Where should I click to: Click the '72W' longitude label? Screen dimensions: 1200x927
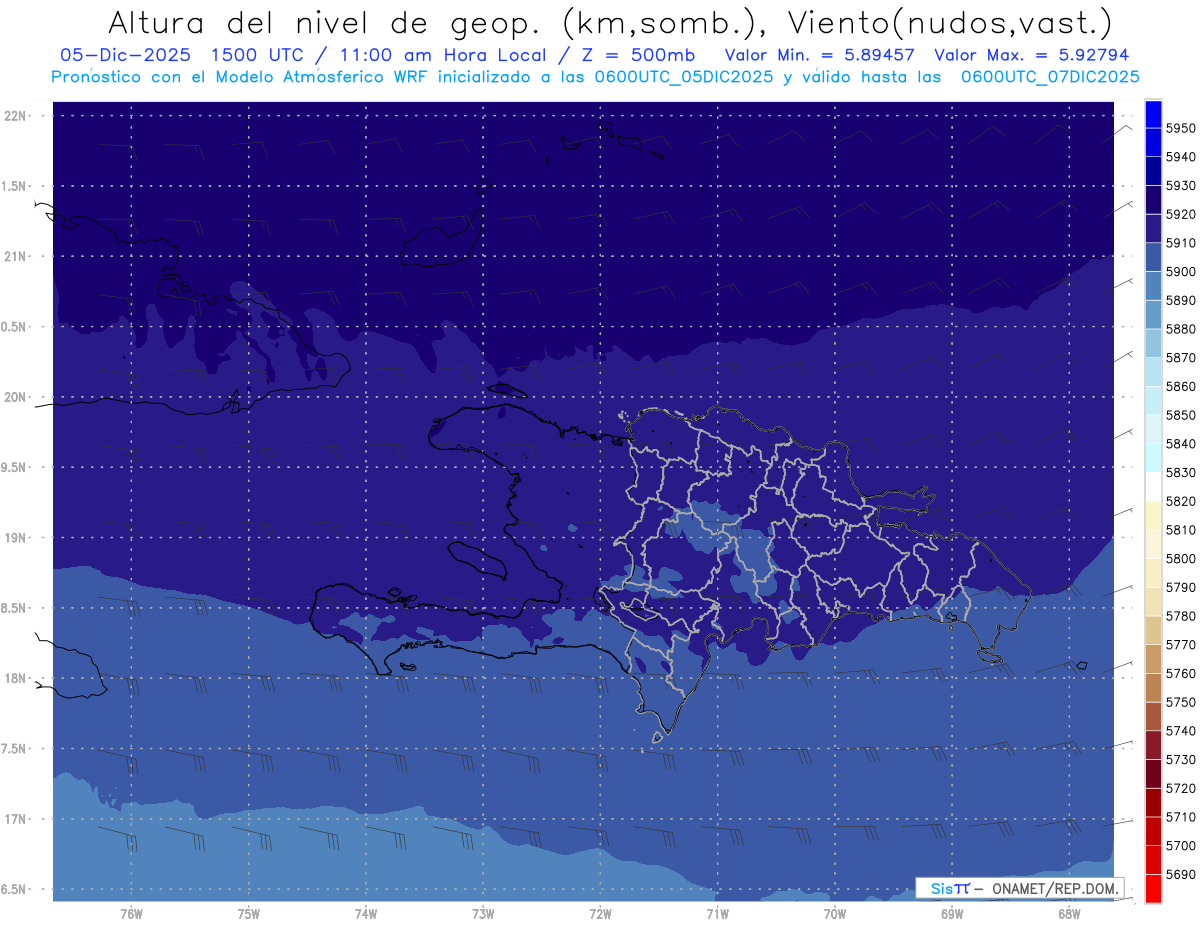(x=600, y=914)
